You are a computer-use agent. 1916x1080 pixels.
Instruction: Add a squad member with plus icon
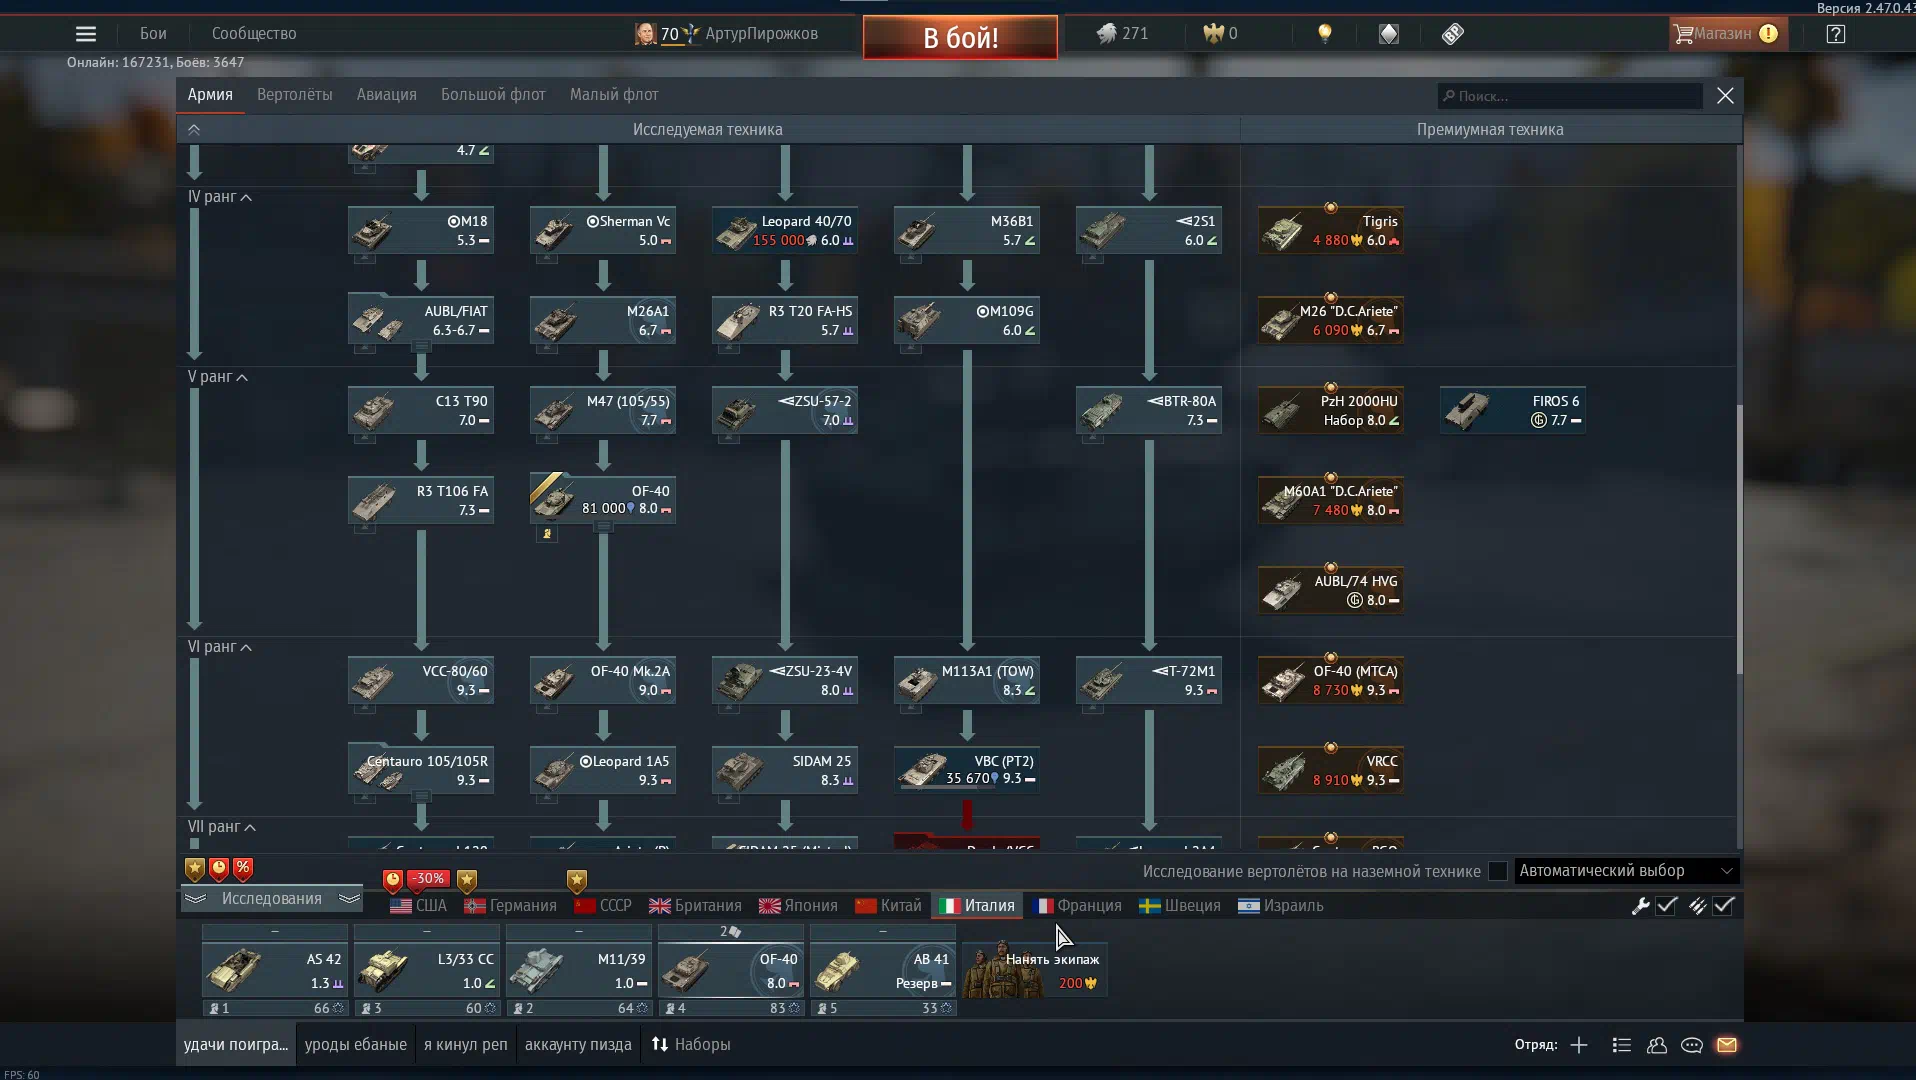click(1579, 1045)
